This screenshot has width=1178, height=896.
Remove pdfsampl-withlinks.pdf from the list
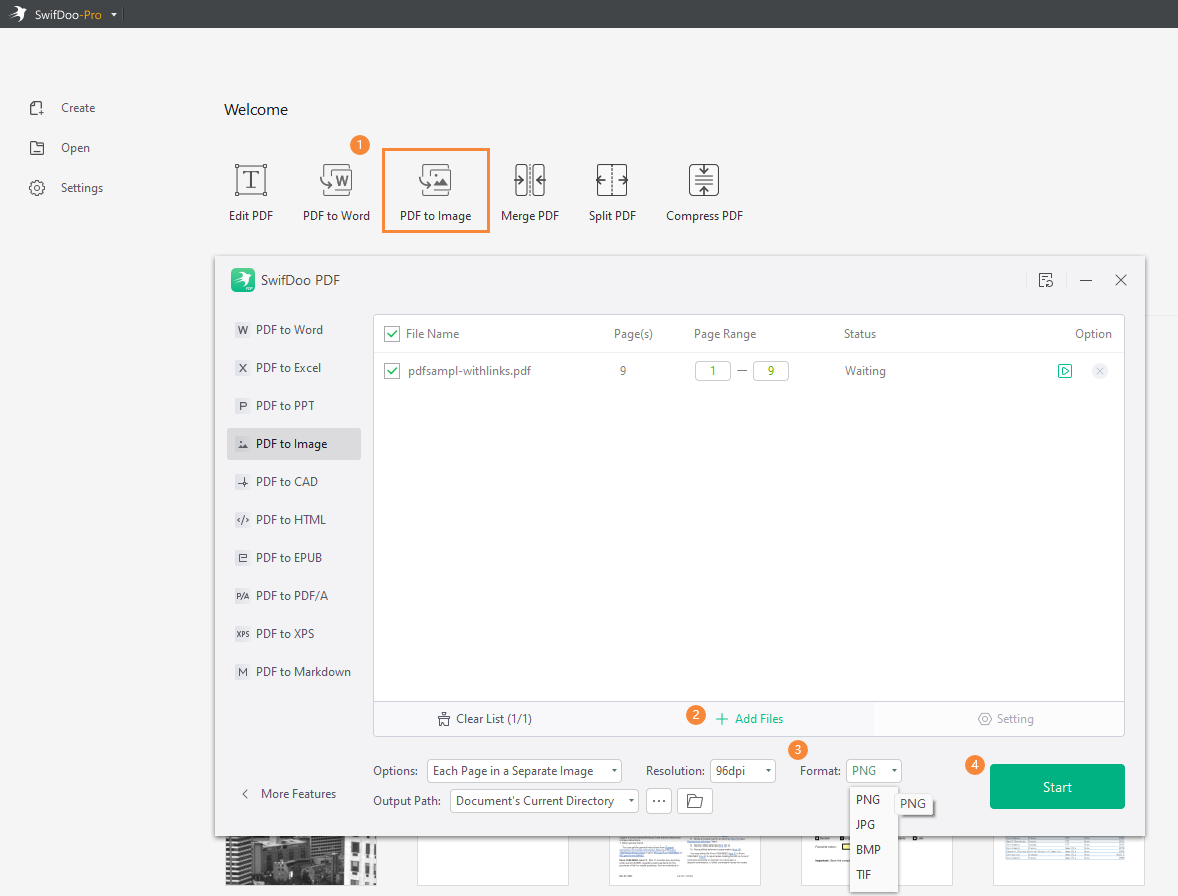coord(1100,371)
